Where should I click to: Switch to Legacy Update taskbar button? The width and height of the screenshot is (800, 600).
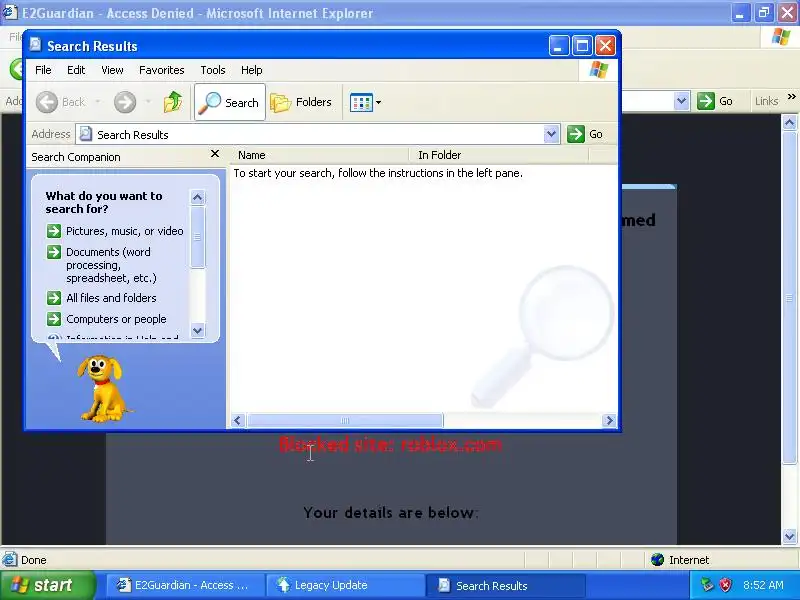click(345, 585)
